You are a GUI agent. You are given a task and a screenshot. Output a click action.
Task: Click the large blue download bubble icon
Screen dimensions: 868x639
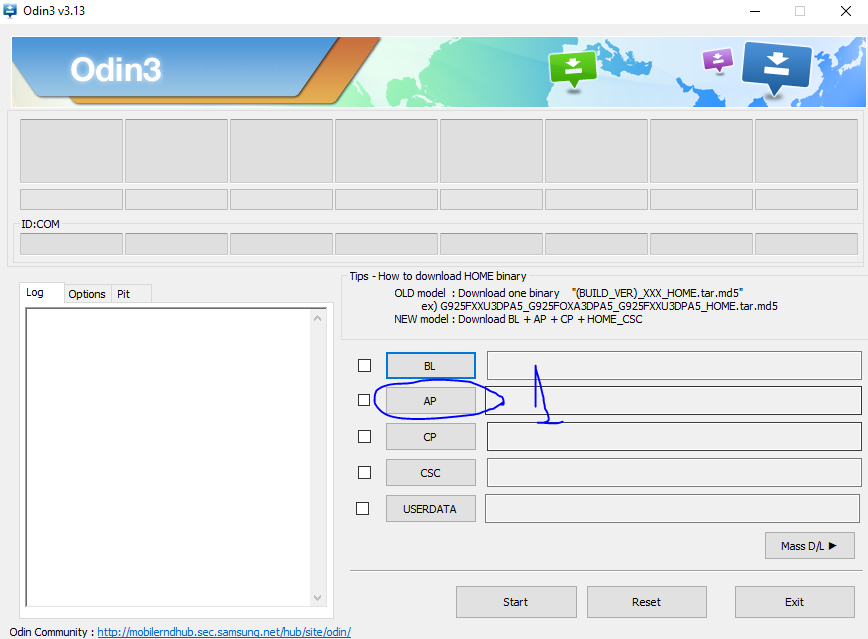776,68
